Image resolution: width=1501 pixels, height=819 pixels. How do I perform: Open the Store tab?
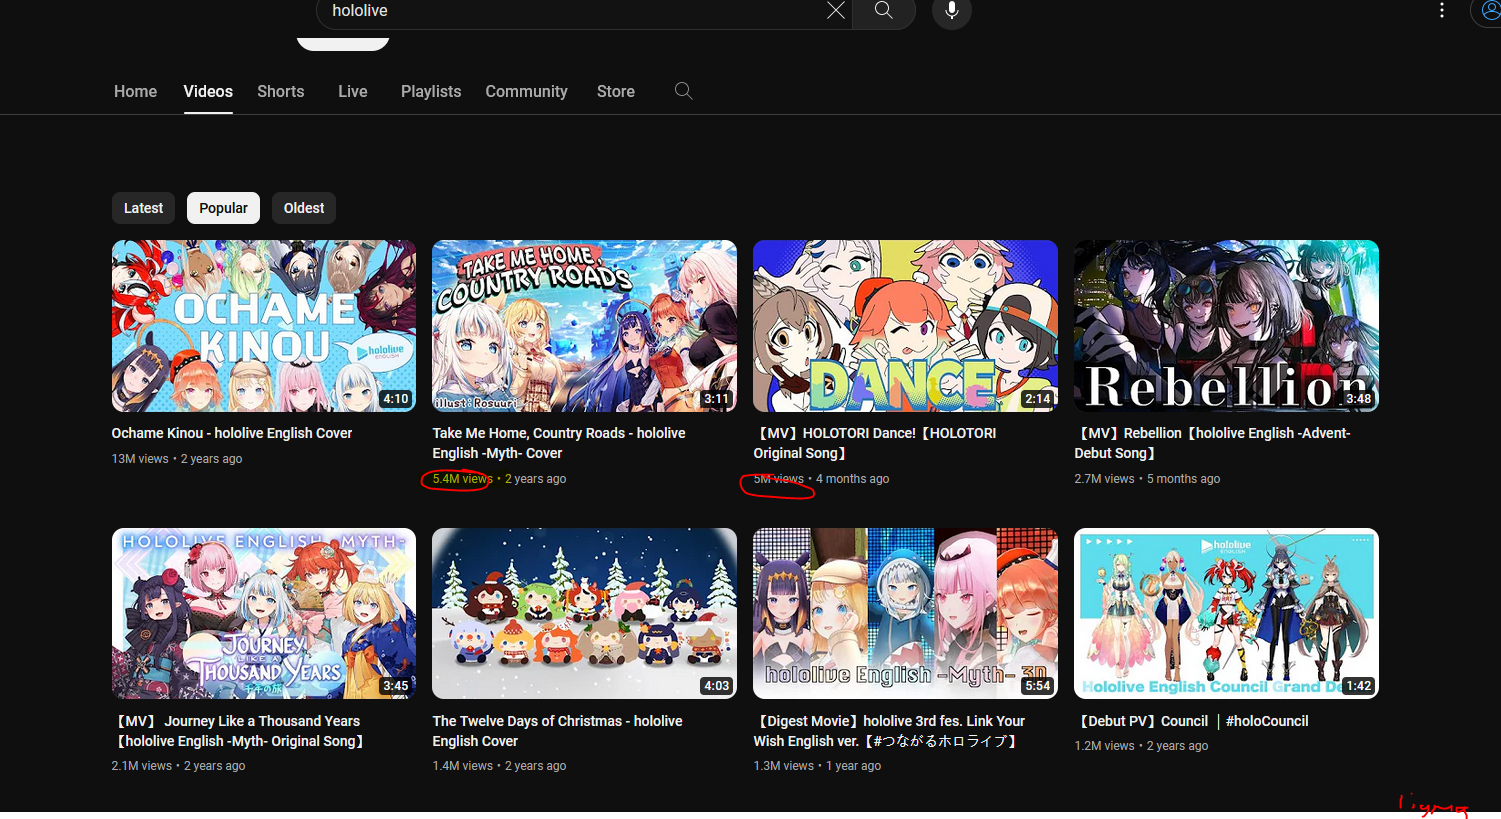(x=616, y=91)
